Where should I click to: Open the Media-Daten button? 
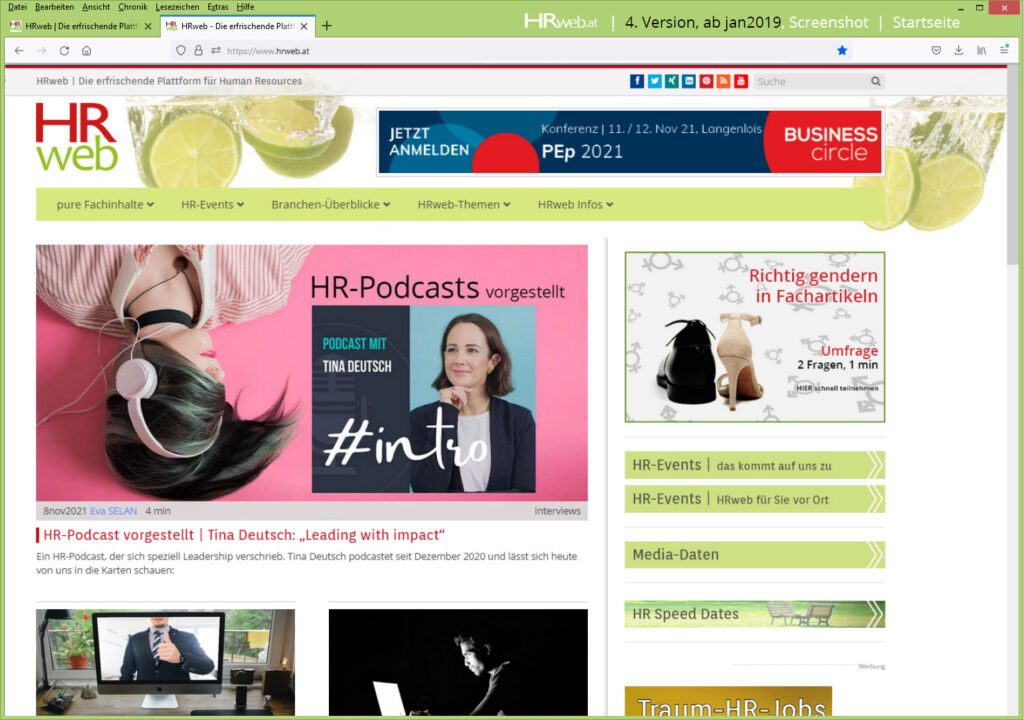tap(755, 555)
